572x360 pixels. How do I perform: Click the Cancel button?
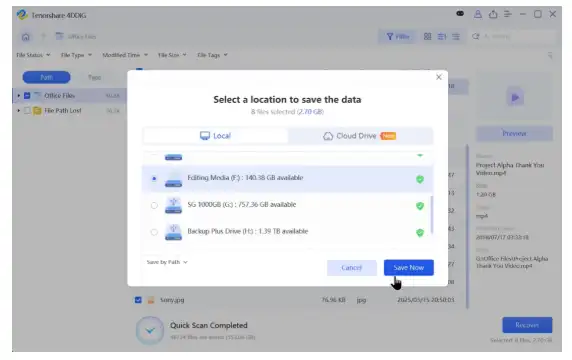pos(352,268)
